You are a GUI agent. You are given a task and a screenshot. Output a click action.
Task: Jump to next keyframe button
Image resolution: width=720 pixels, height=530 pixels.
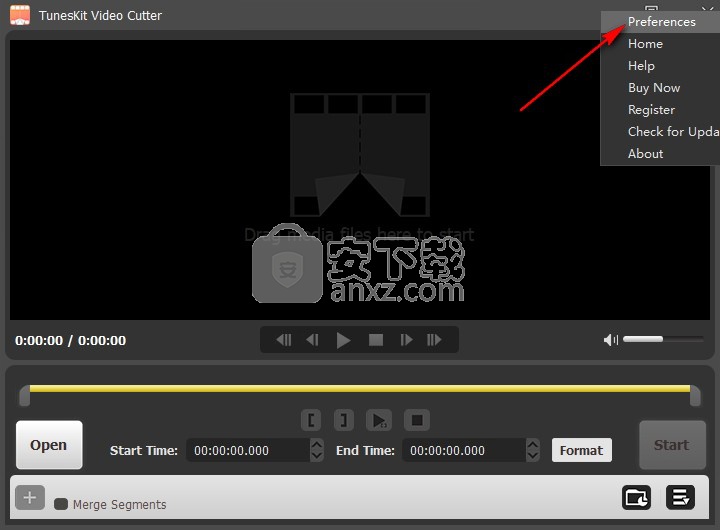[434, 340]
